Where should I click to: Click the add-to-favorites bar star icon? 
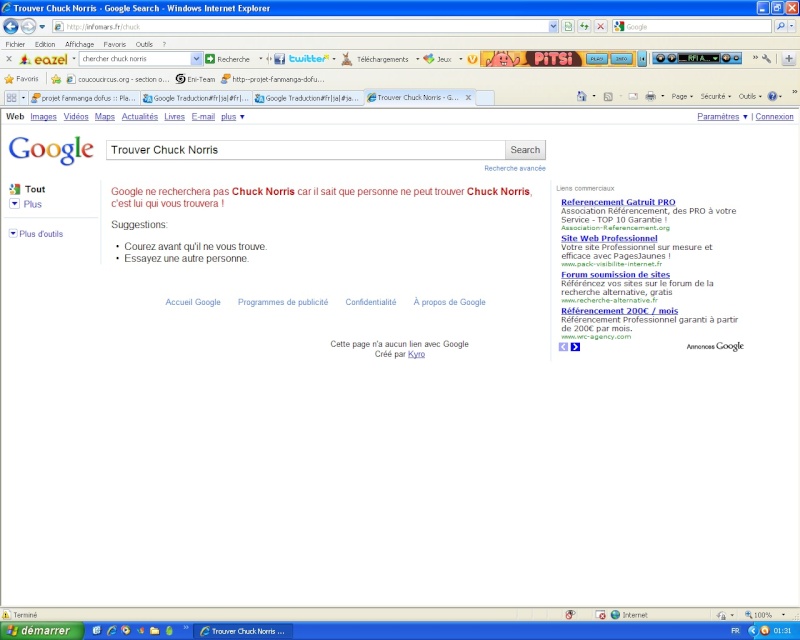56,79
